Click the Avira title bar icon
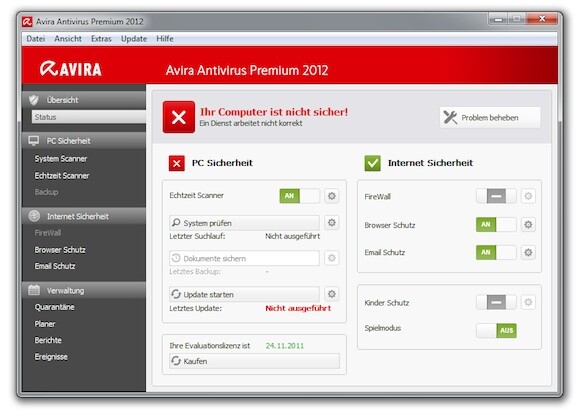The image size is (580, 411). 27,21
